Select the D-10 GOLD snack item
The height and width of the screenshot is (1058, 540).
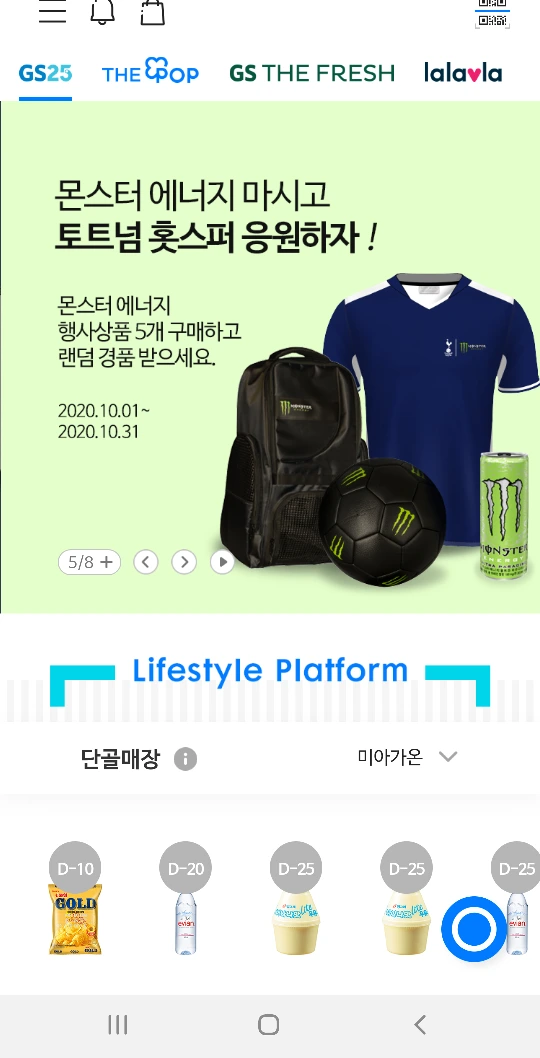(x=75, y=899)
